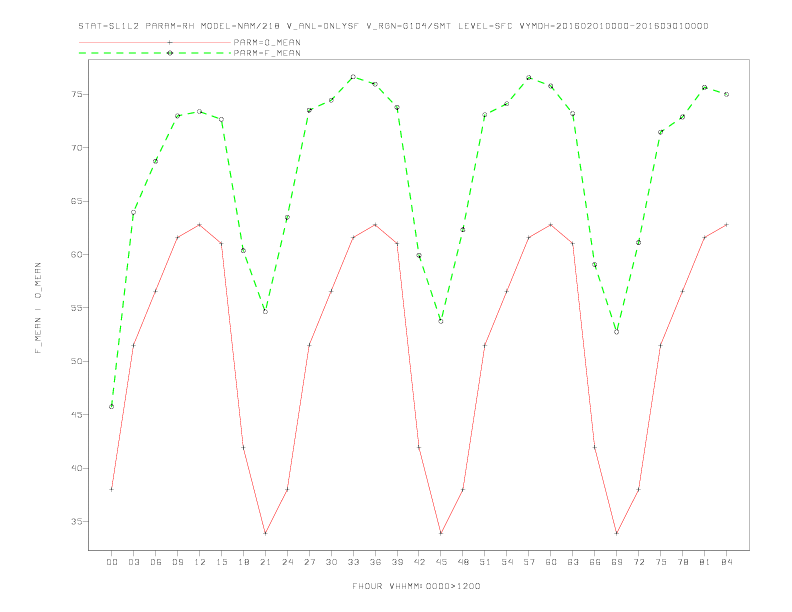Click the 06 forecast hour x-axis label
The image size is (792, 612).
[156, 562]
